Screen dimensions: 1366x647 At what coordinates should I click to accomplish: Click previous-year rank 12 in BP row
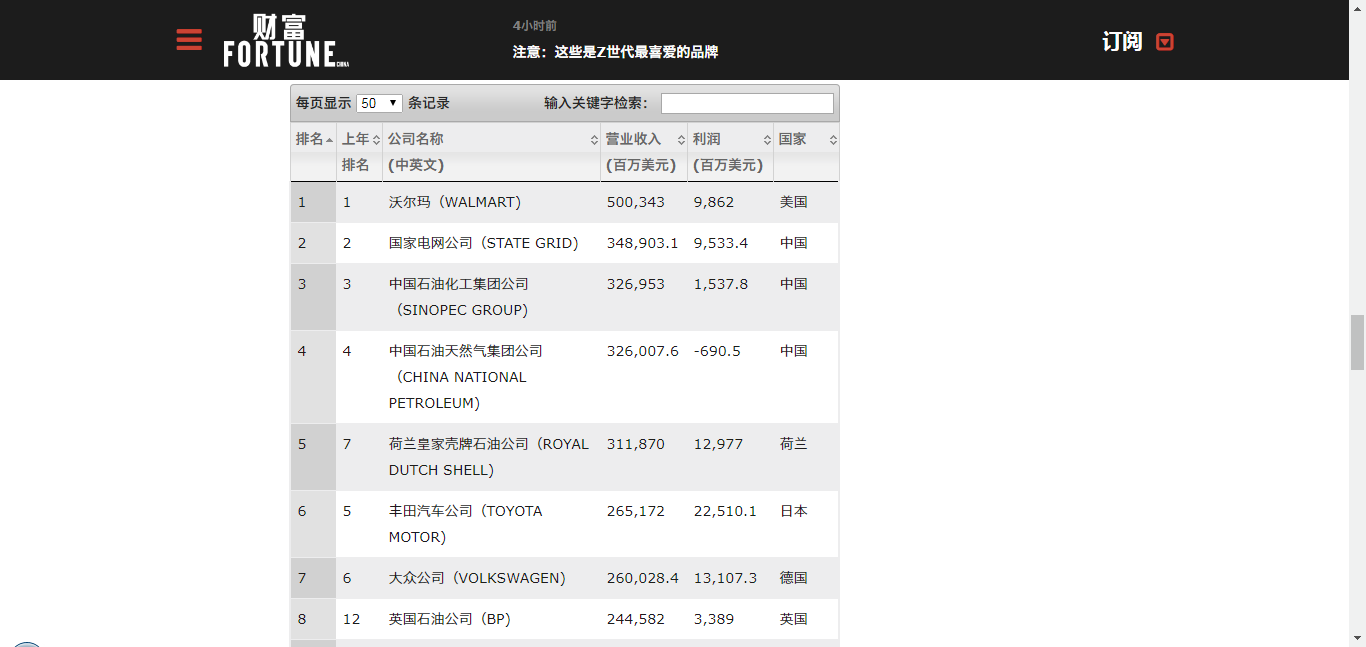coord(351,619)
